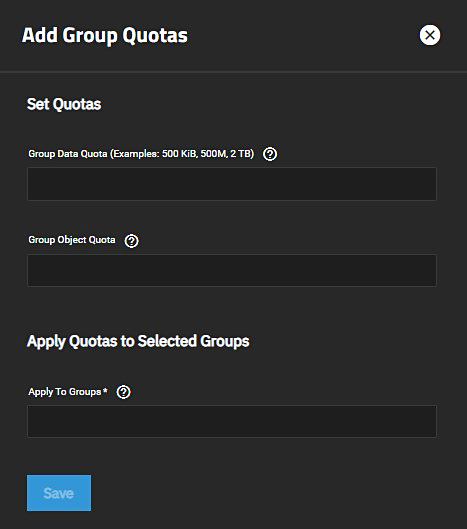Focus the Group Data Quota input field
Viewport: 467px width, 529px height.
[232, 184]
